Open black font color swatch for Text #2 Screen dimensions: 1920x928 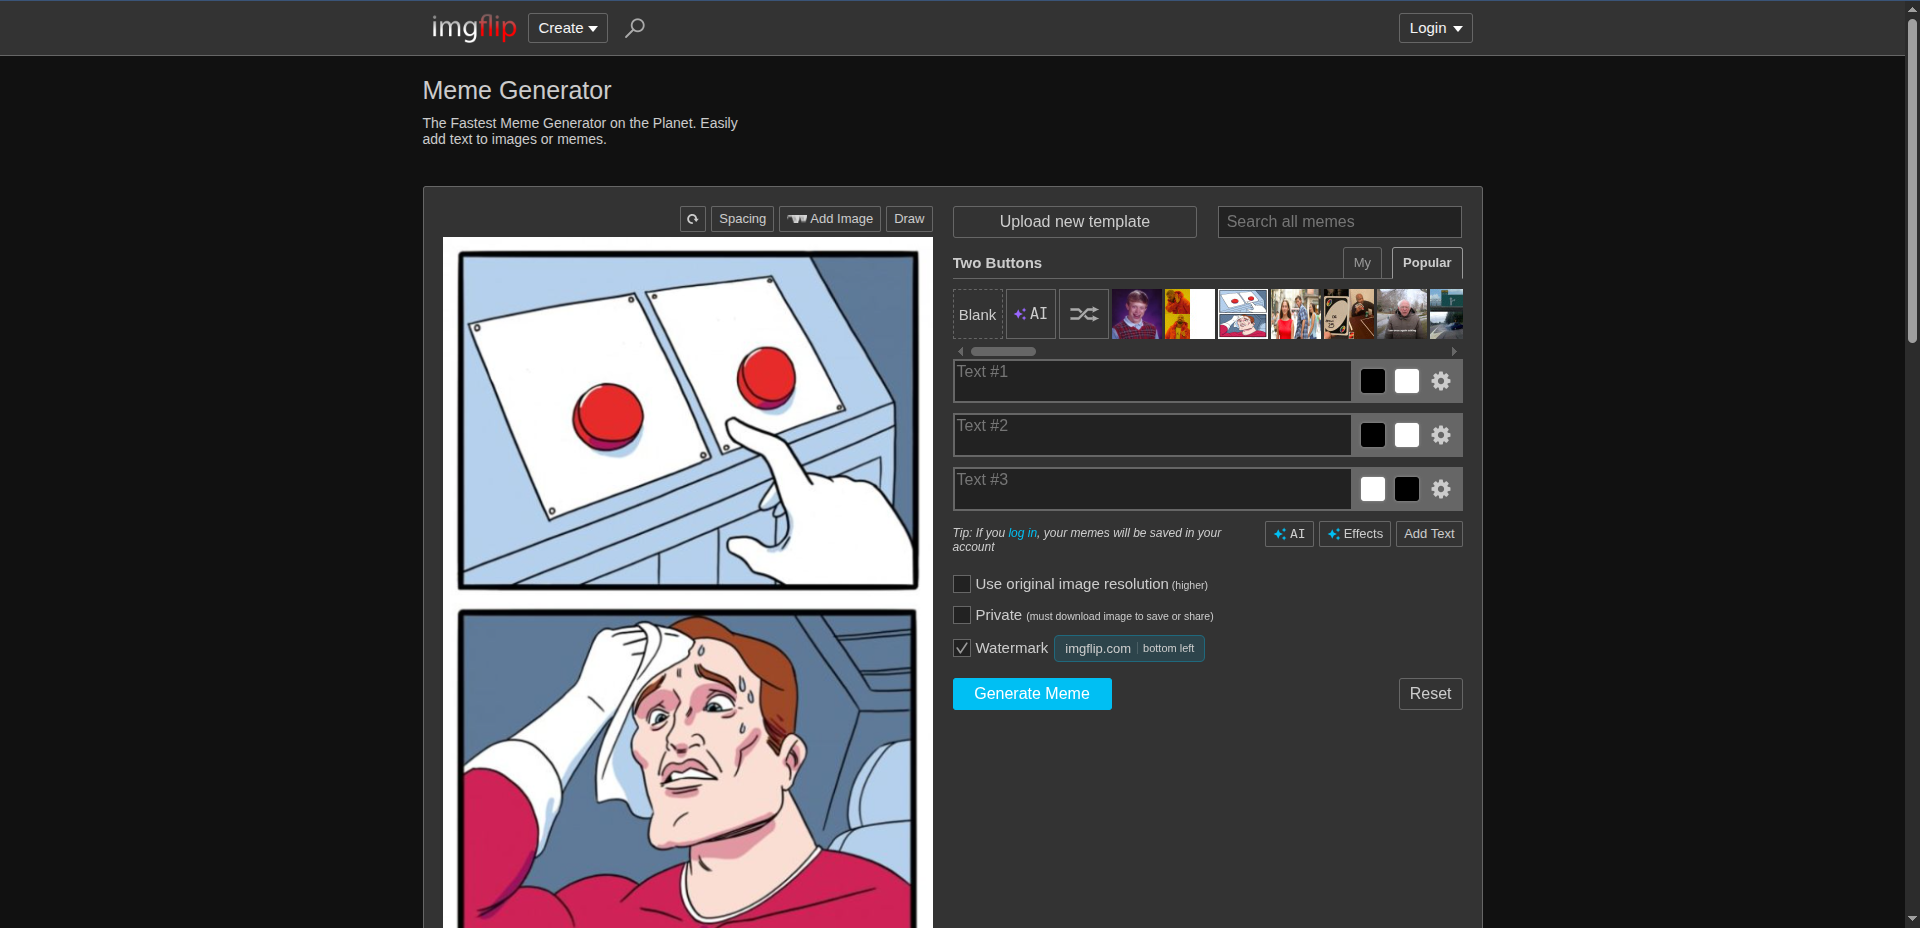[1373, 435]
